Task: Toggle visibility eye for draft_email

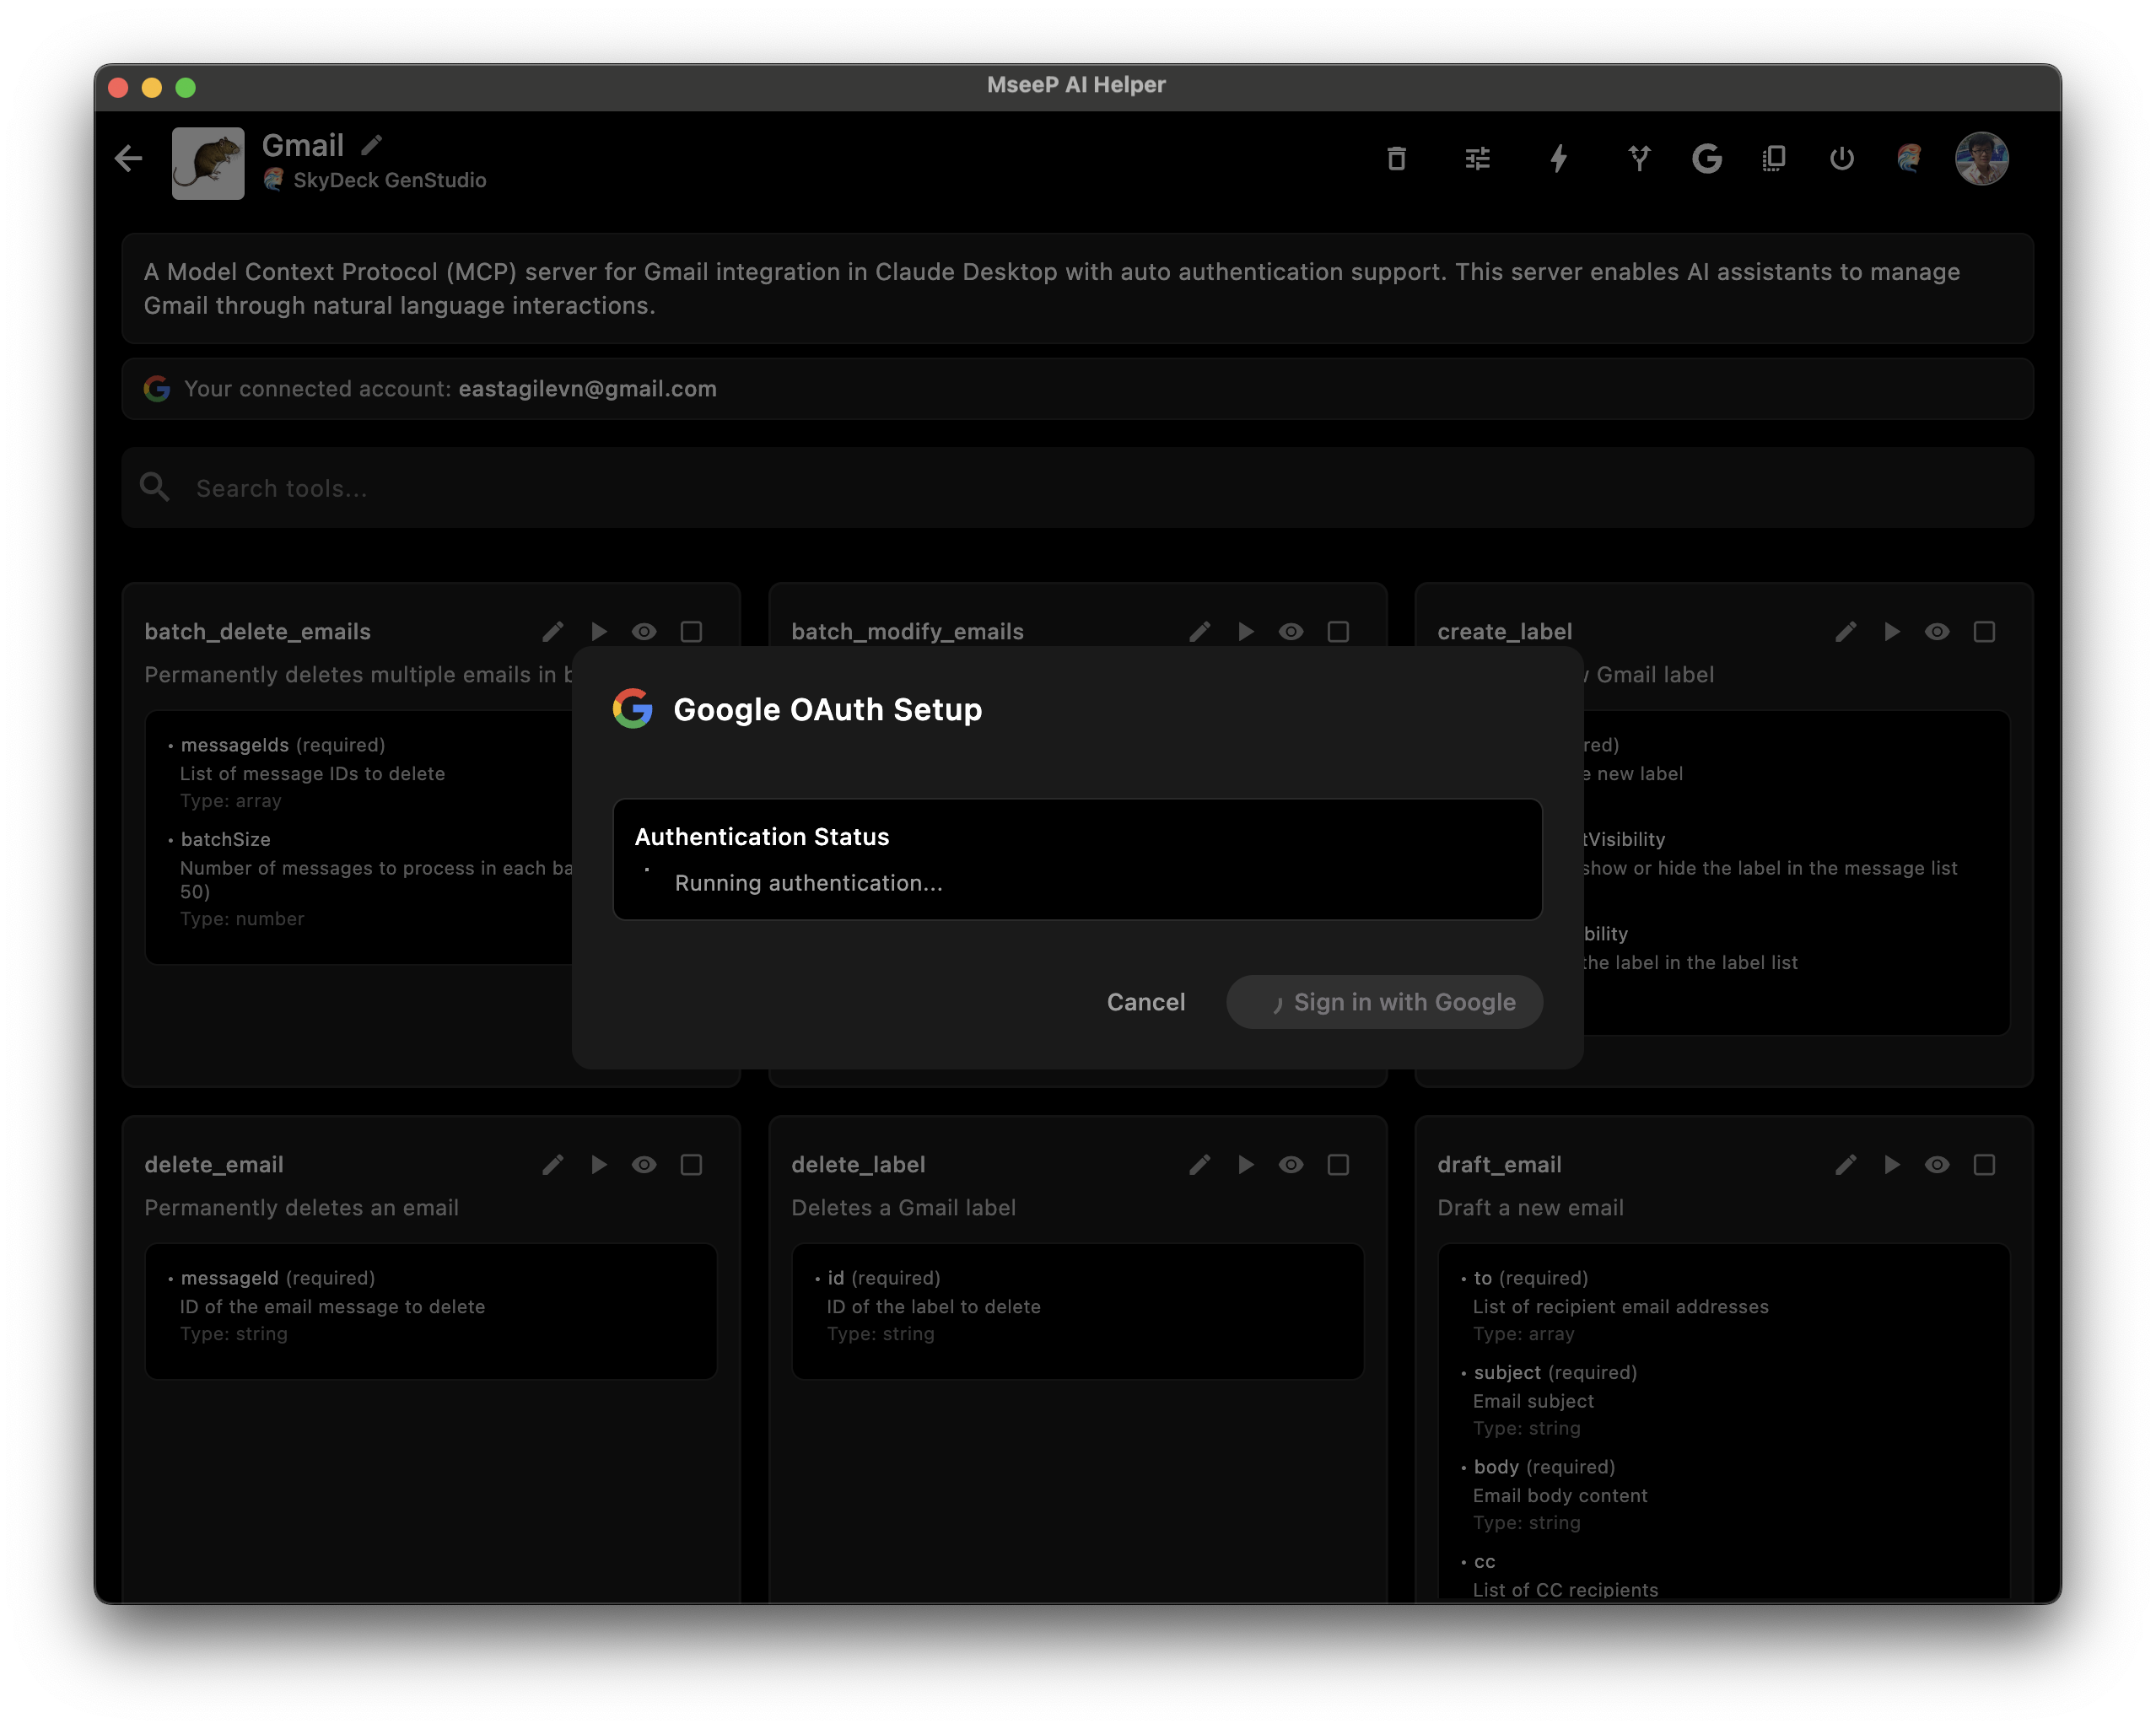Action: [1937, 1164]
